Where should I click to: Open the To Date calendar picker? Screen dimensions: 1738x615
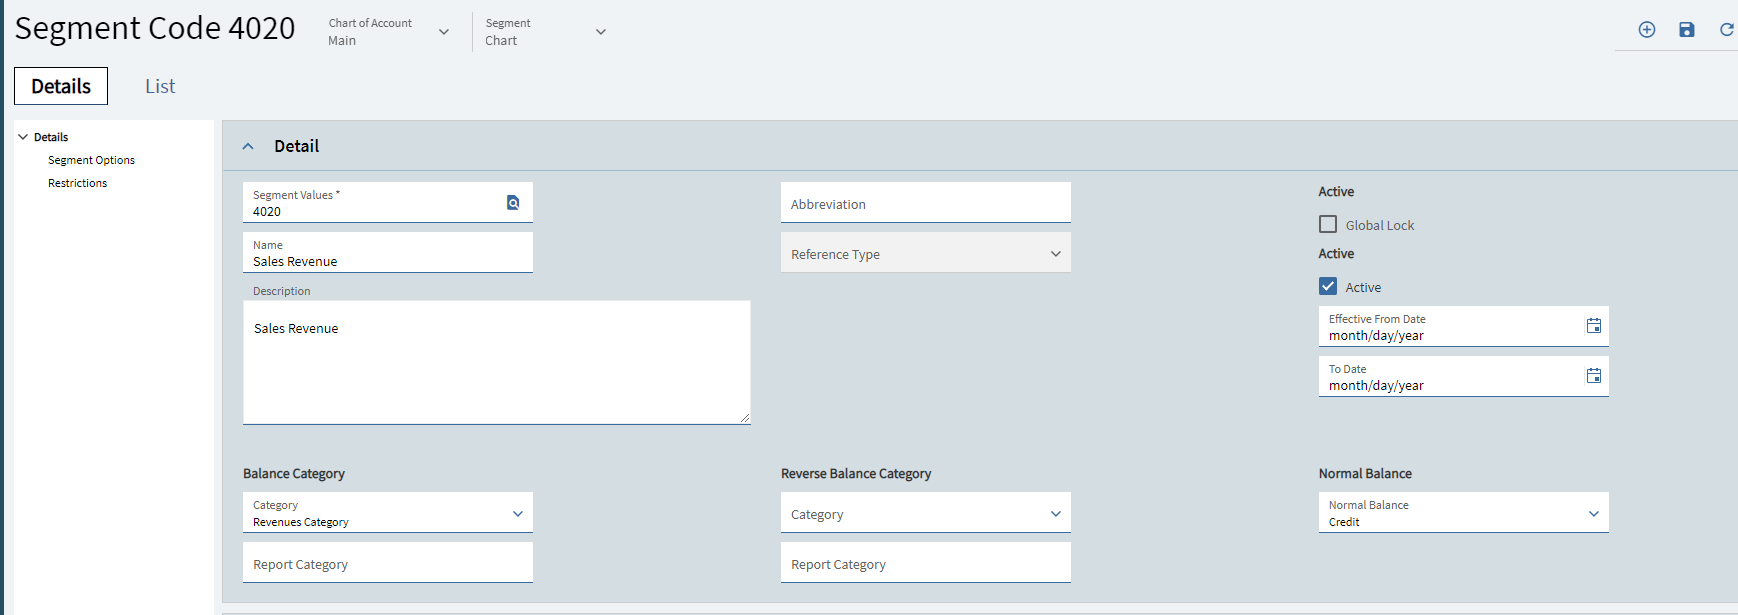pyautogui.click(x=1594, y=376)
